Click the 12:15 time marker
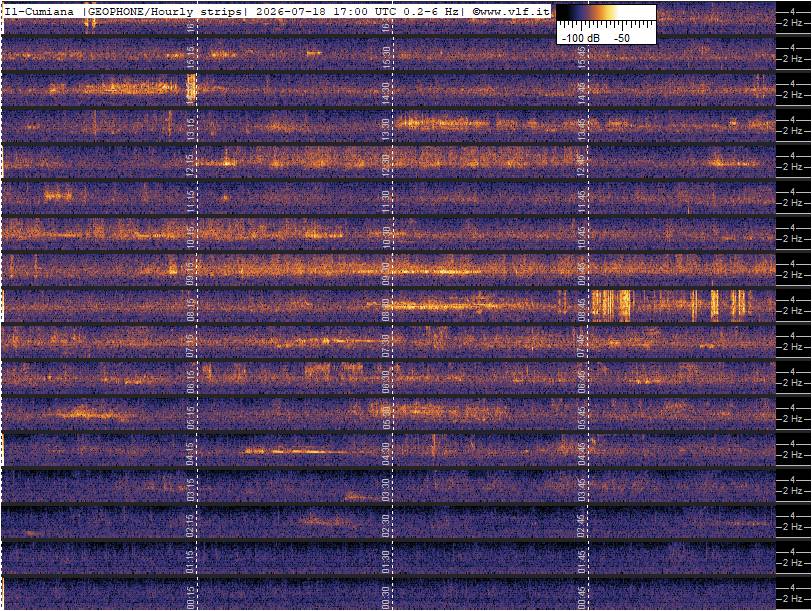 coord(190,166)
